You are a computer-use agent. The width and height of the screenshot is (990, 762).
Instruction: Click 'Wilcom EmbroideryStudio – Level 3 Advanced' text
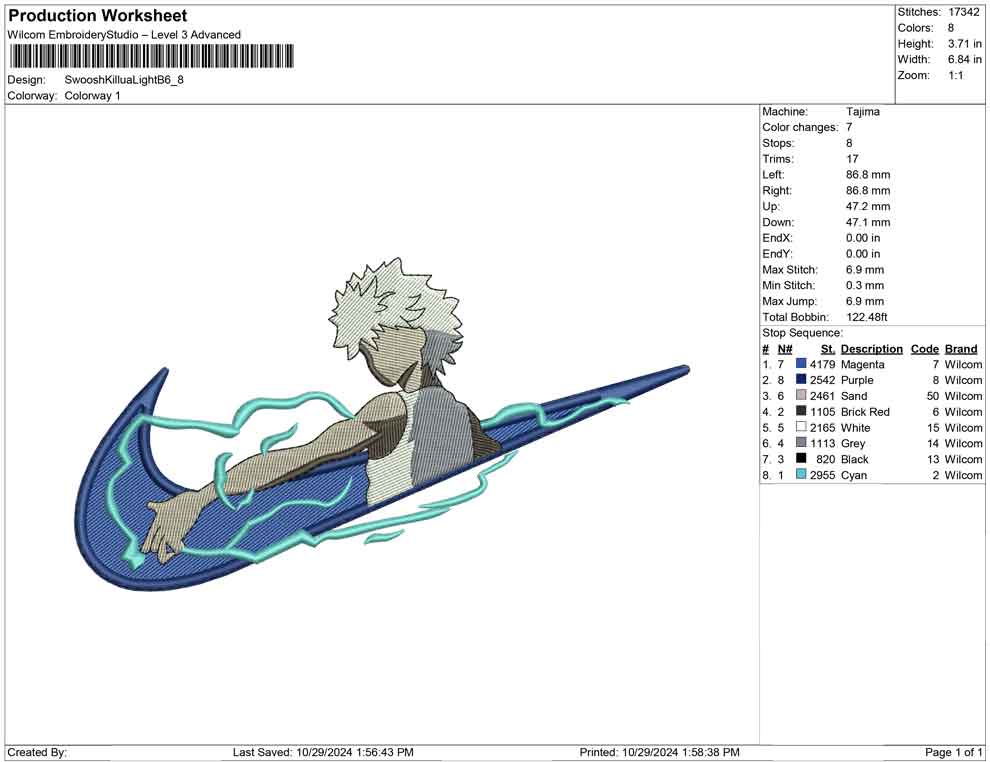pos(124,35)
